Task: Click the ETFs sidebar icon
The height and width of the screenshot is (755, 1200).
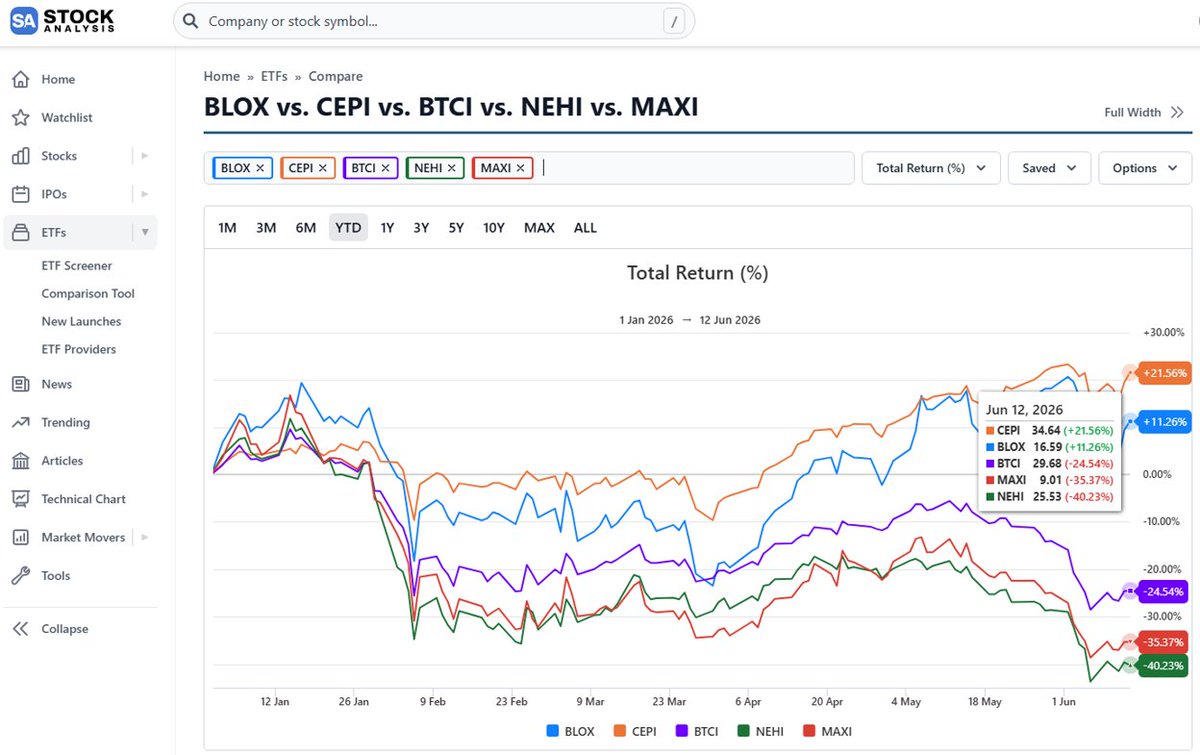Action: pos(21,233)
